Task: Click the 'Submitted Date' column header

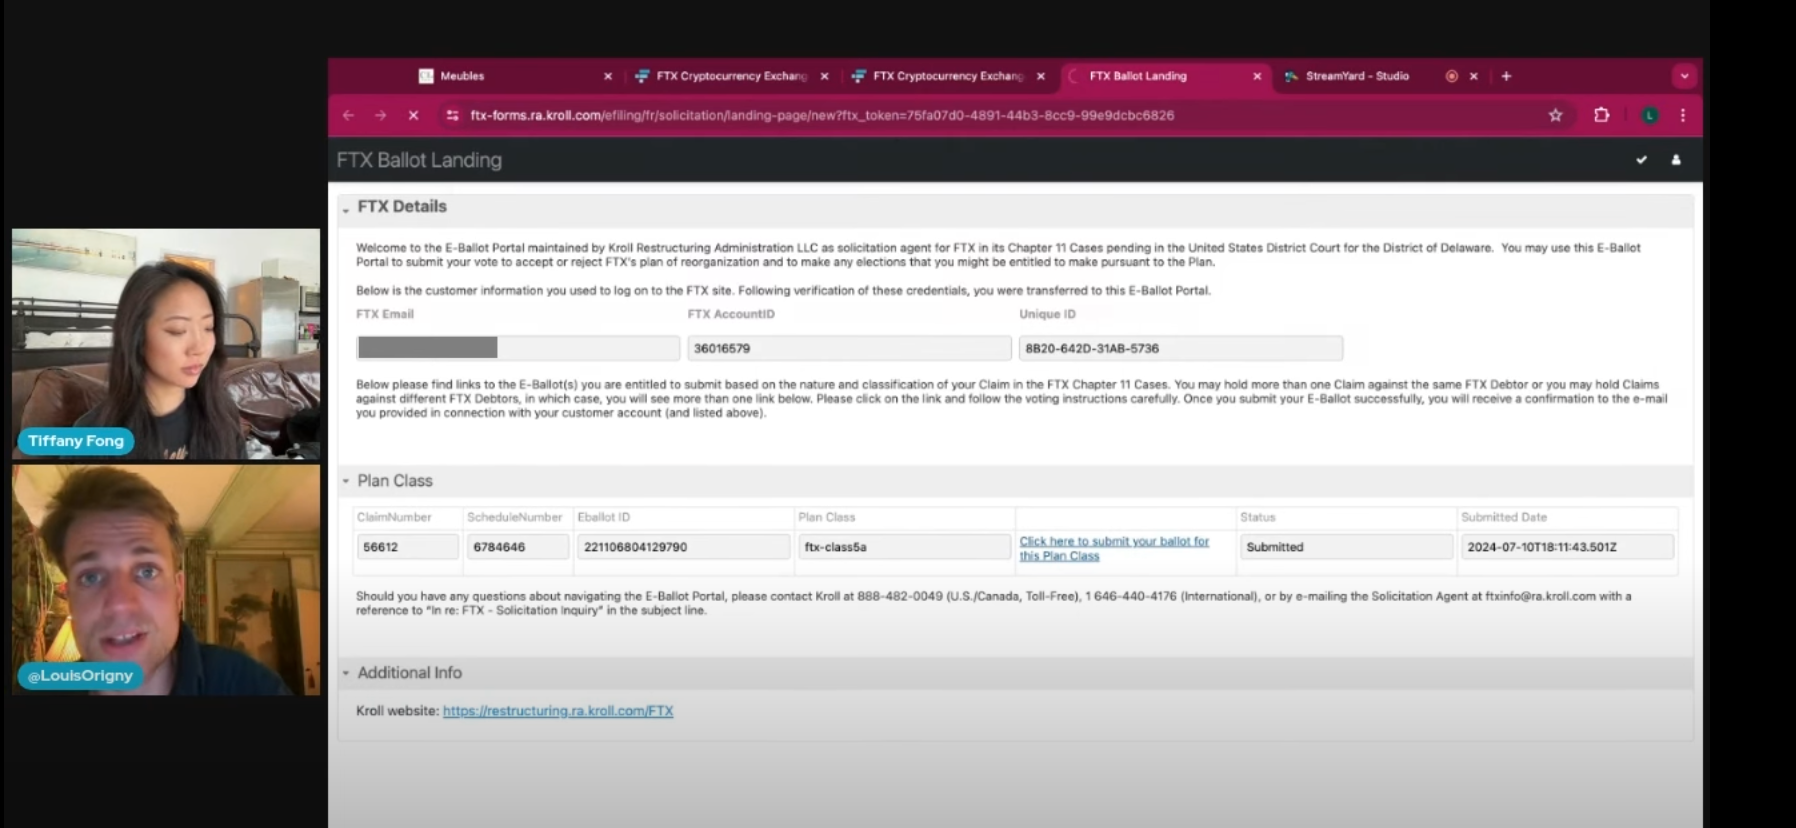Action: (x=1504, y=517)
